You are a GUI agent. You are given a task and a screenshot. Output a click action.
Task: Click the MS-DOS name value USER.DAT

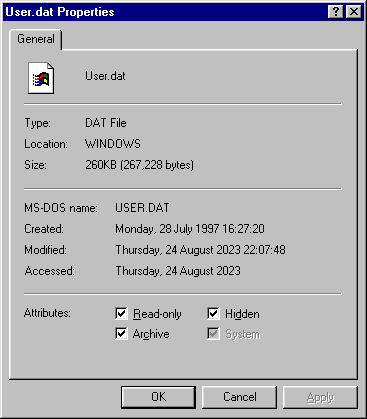[x=142, y=208]
